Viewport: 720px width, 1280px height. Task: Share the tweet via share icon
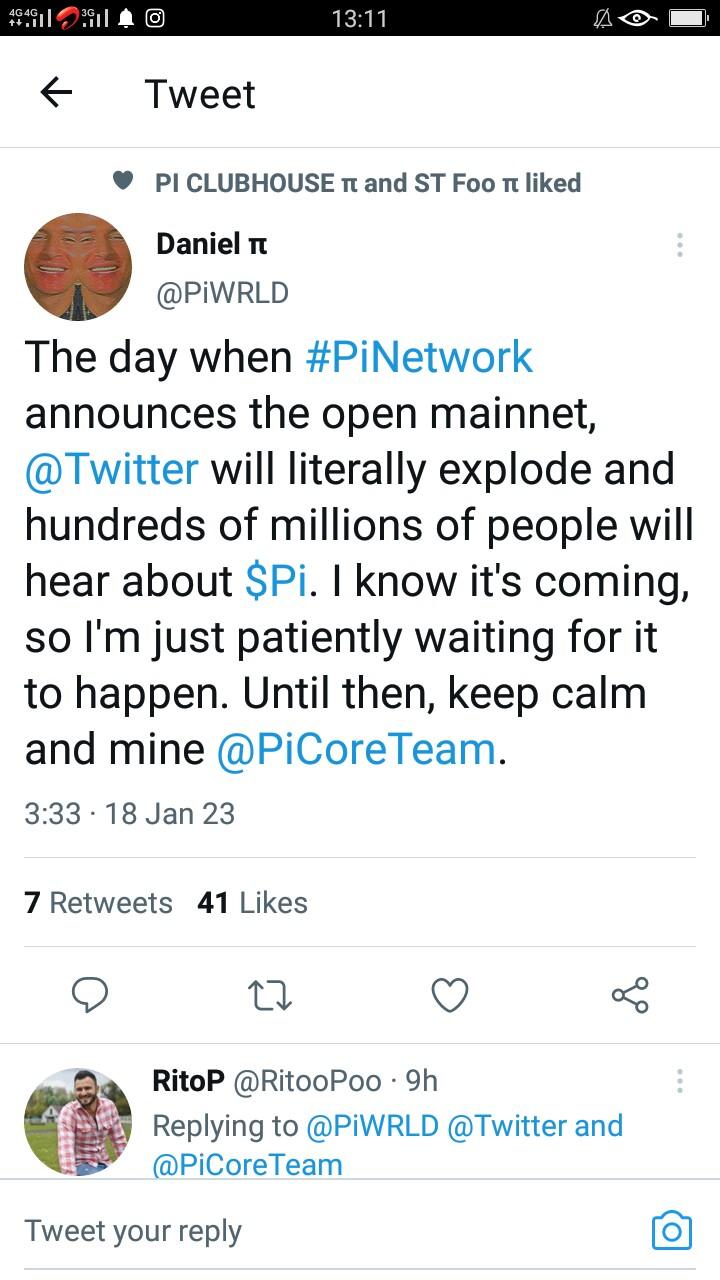tap(630, 995)
